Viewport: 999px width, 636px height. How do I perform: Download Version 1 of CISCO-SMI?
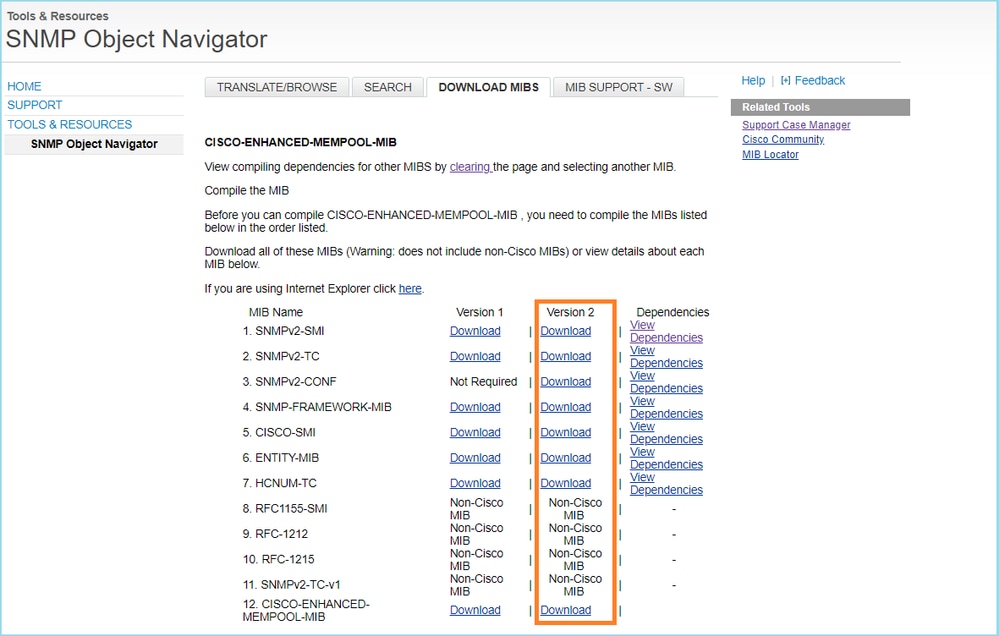click(x=475, y=433)
